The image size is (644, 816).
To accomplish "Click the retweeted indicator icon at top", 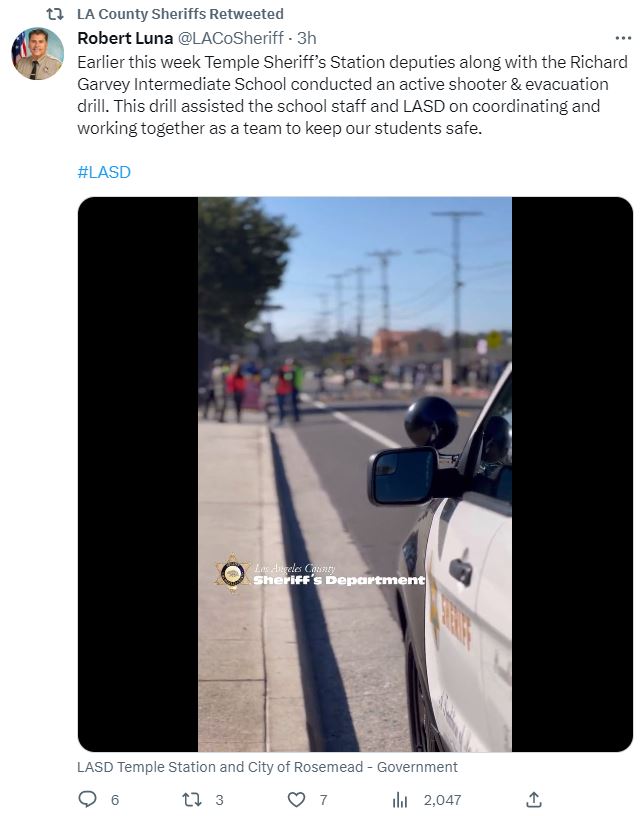I will point(55,14).
